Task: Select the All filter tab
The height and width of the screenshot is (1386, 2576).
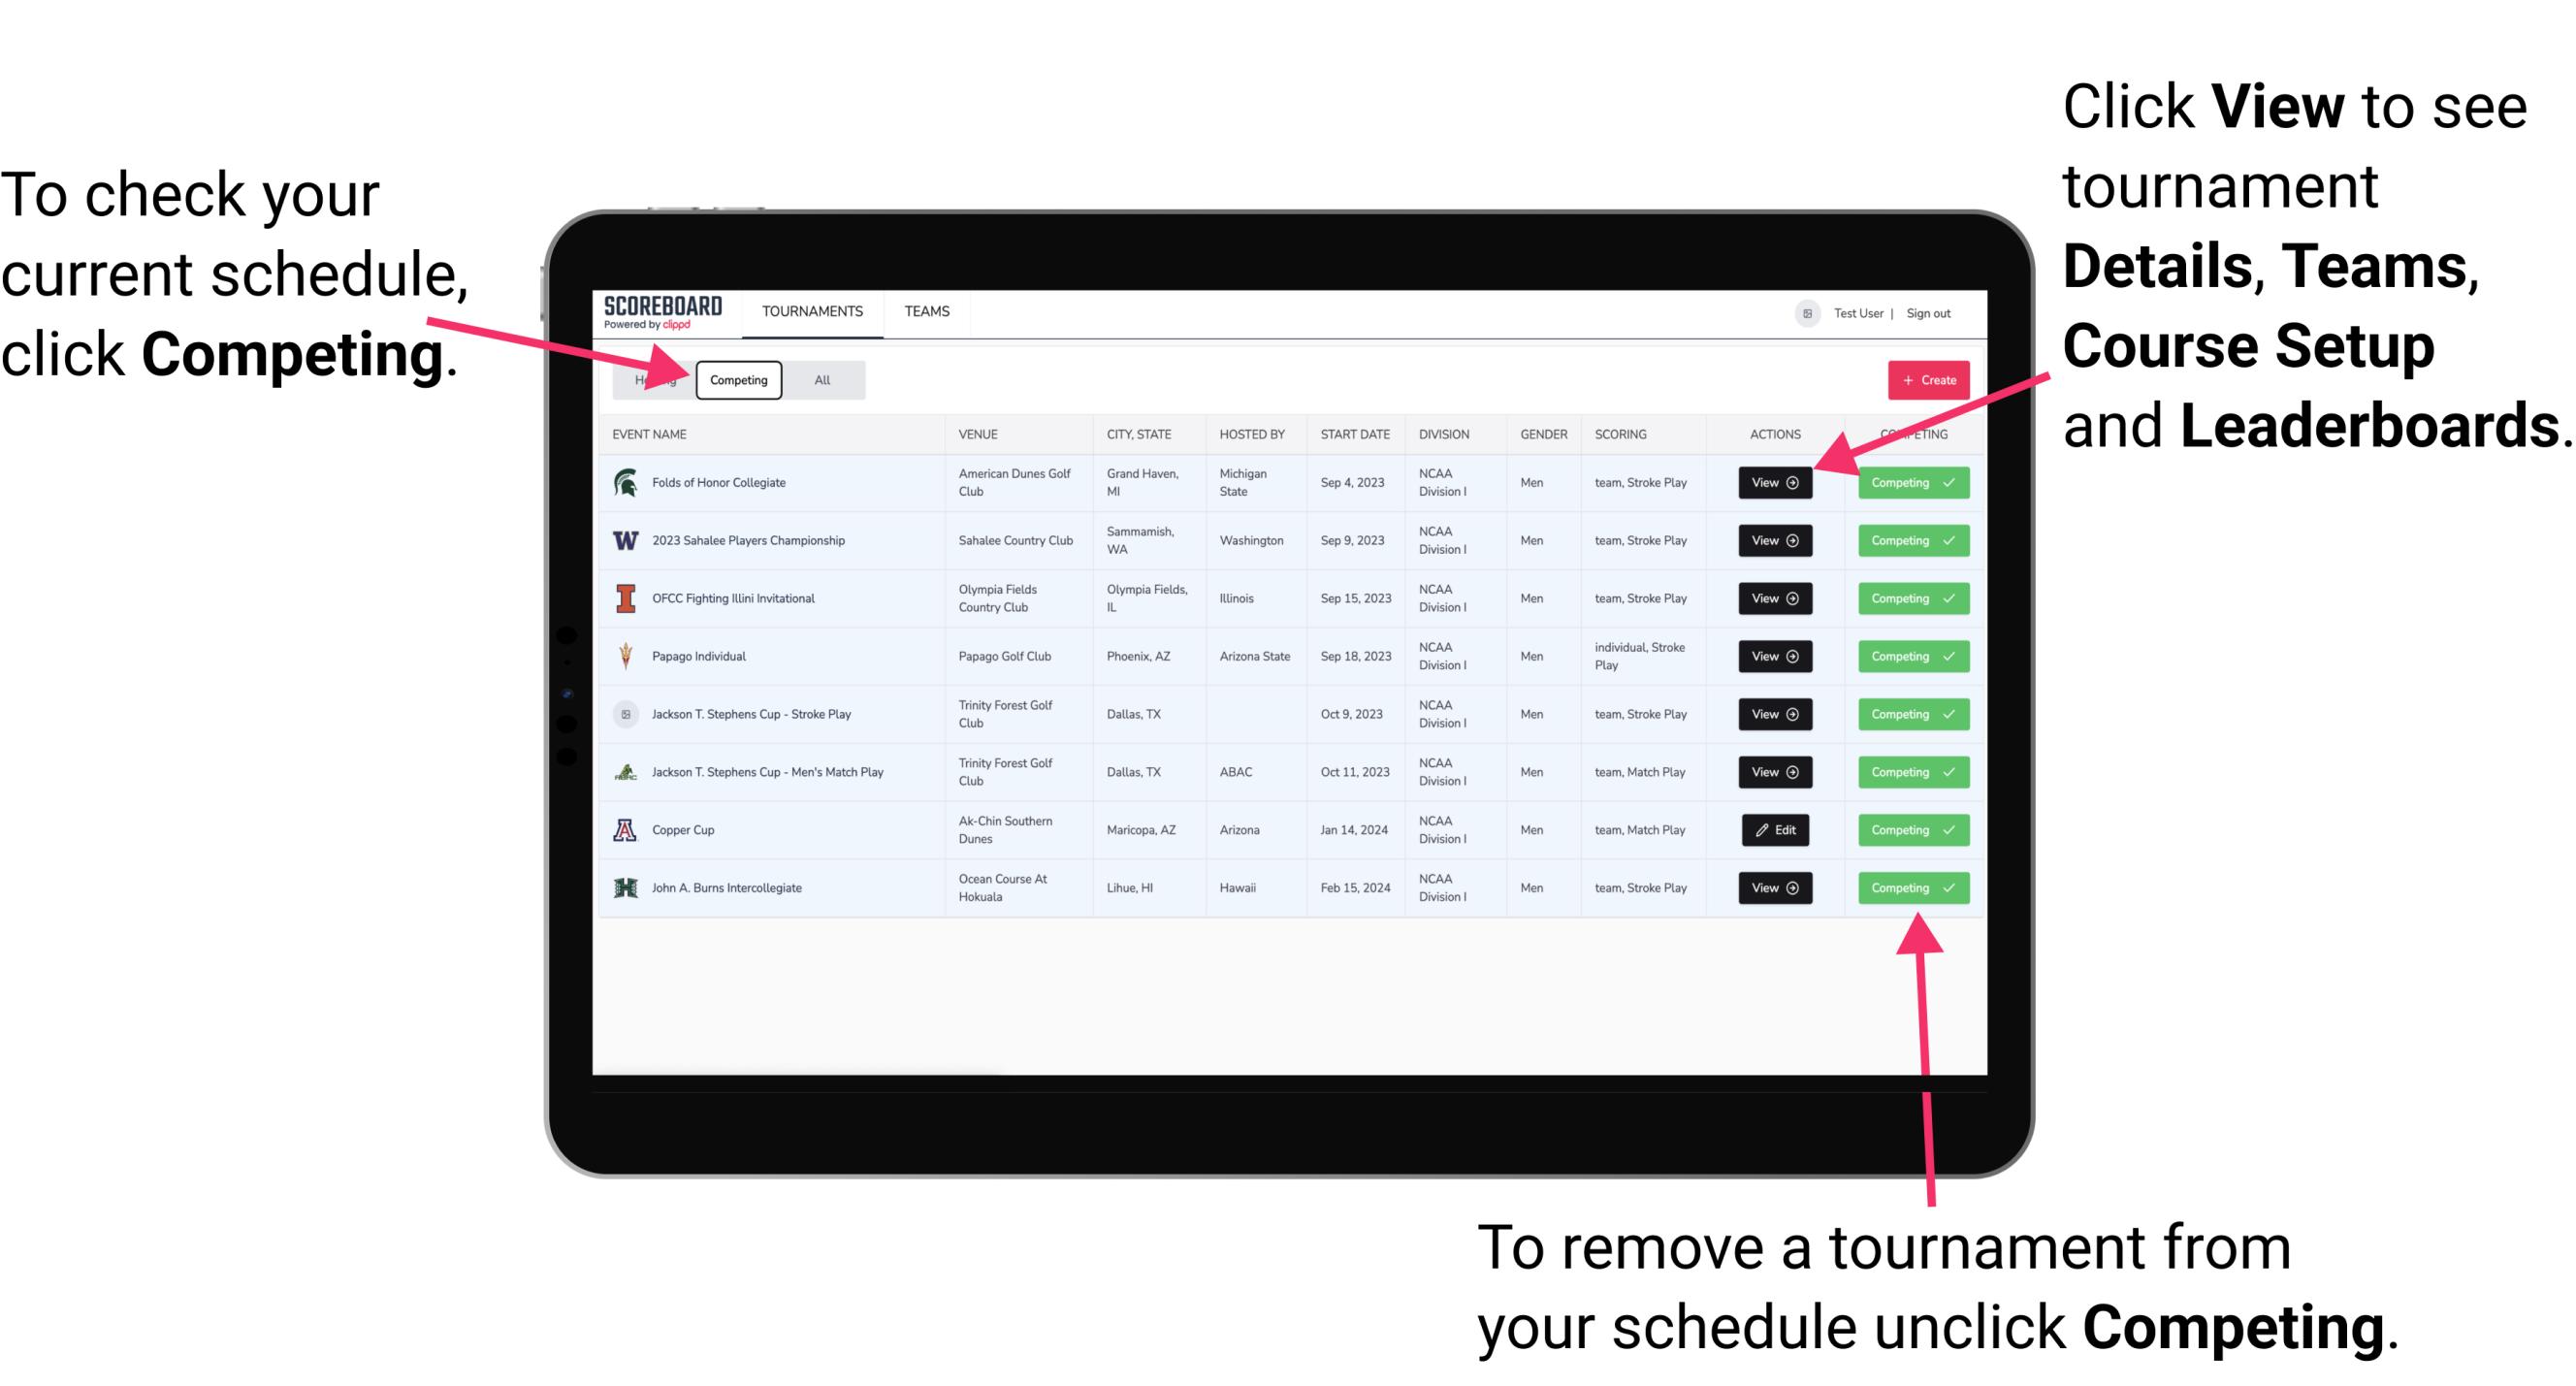Action: coord(819,379)
